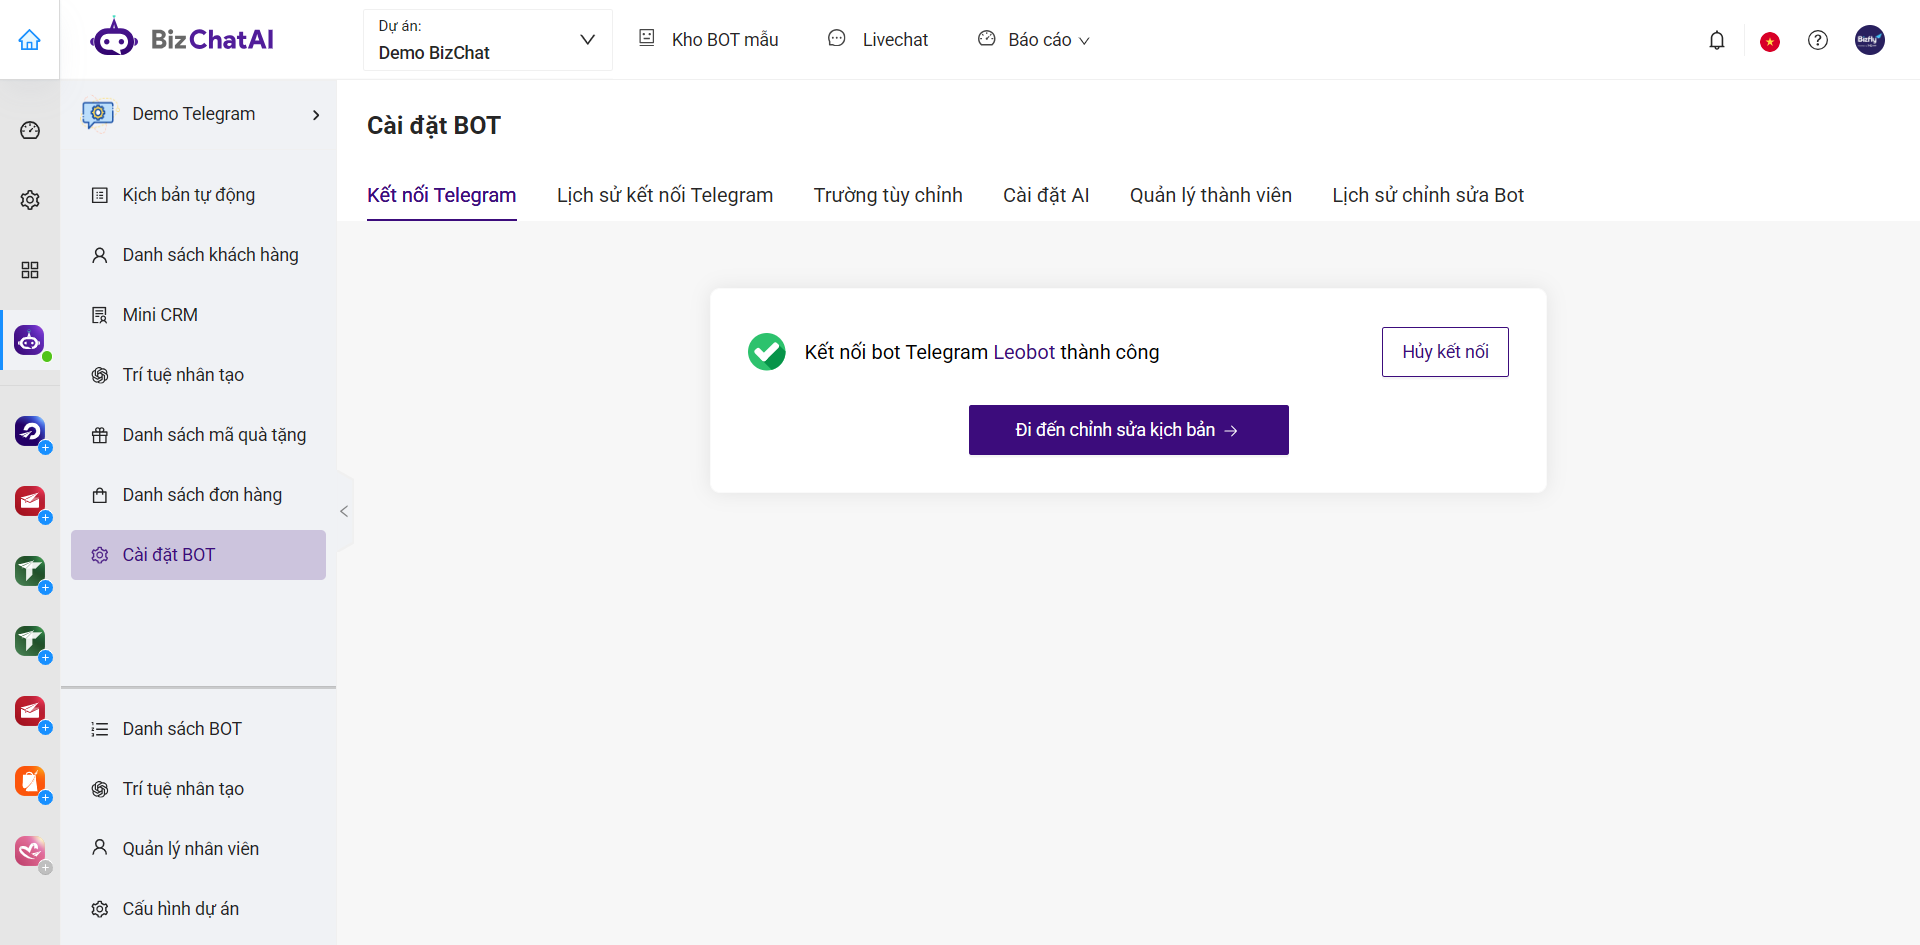Click the green success checkmark icon
The width and height of the screenshot is (1920, 945).
(767, 352)
